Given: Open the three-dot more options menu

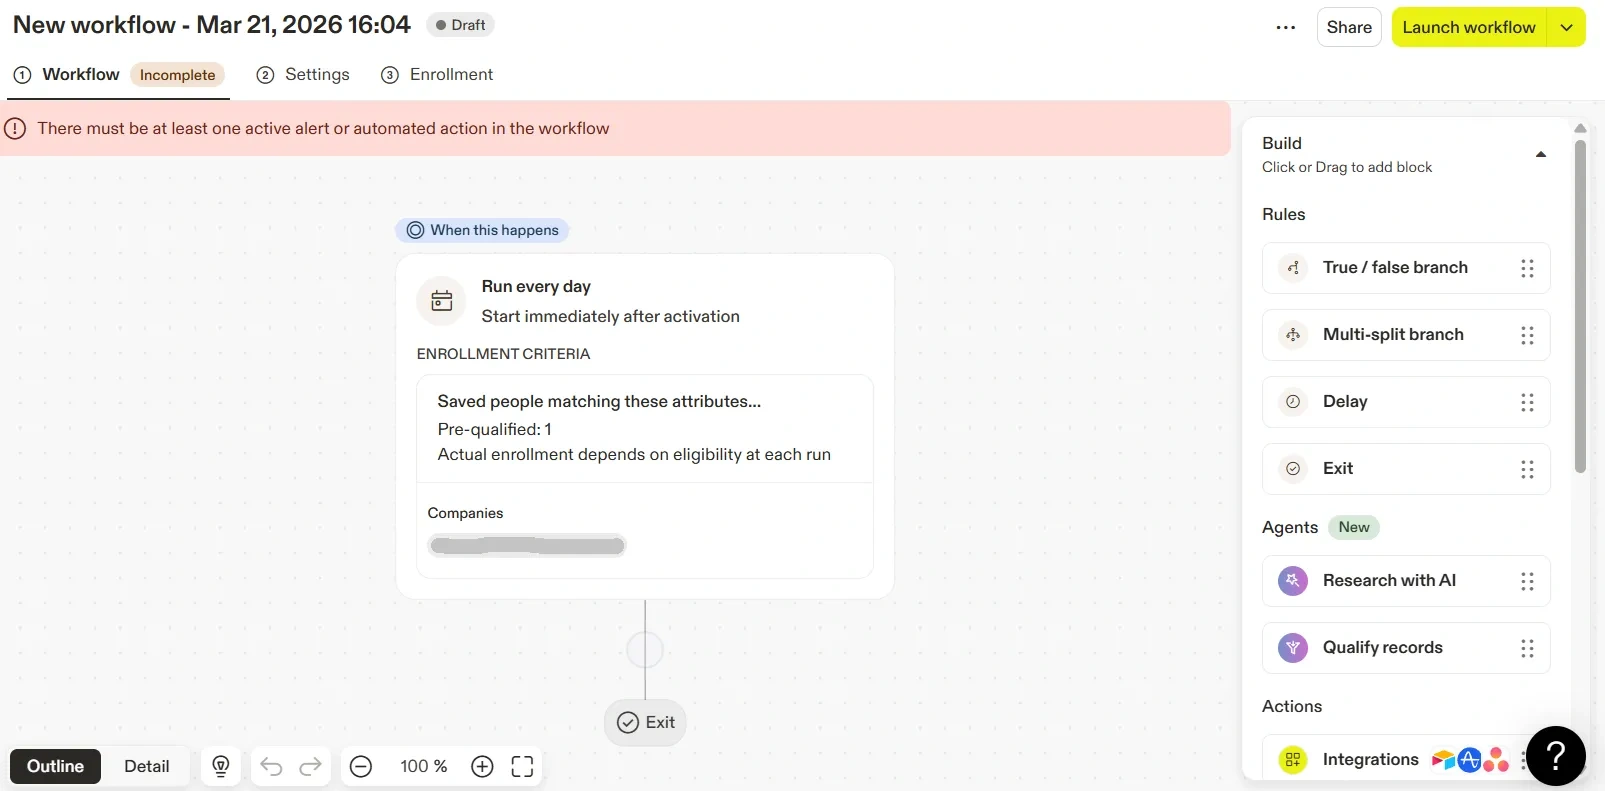Looking at the screenshot, I should (x=1286, y=28).
